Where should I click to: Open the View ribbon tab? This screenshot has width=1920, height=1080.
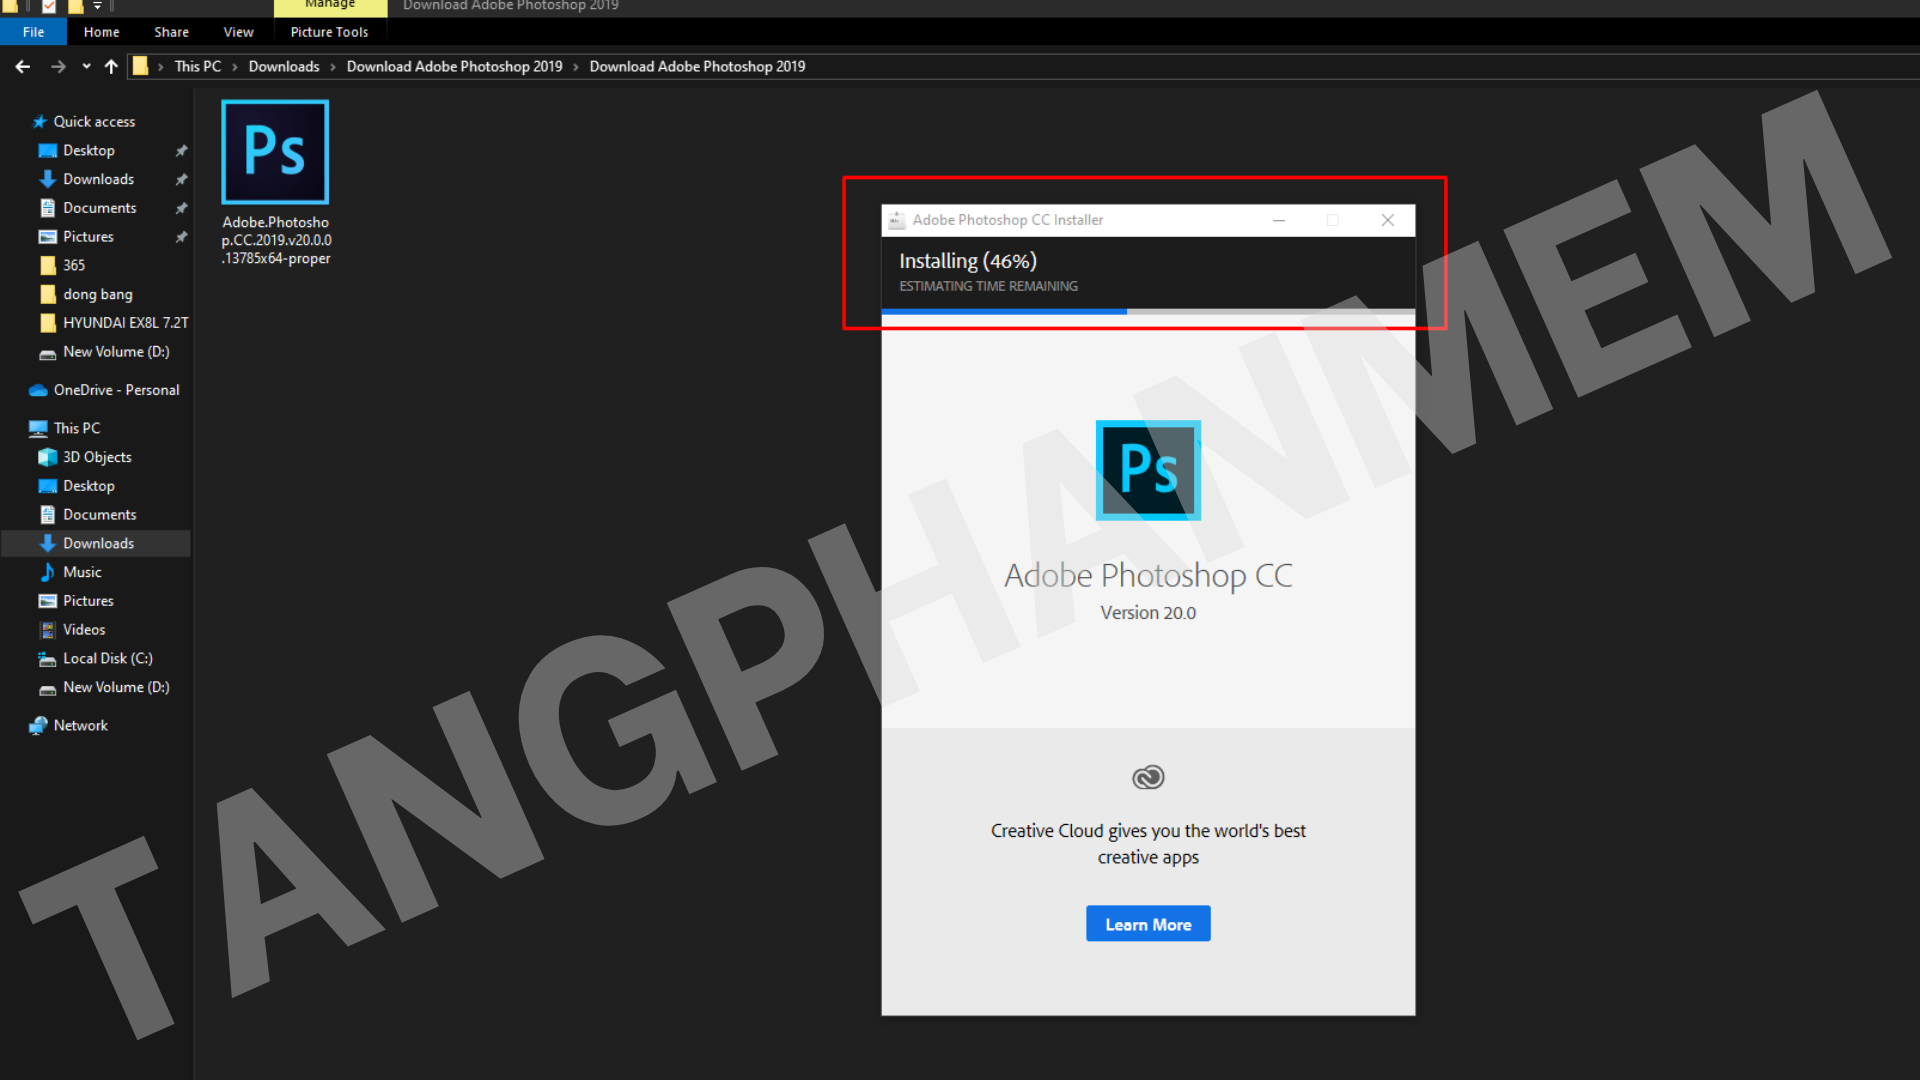(x=238, y=32)
